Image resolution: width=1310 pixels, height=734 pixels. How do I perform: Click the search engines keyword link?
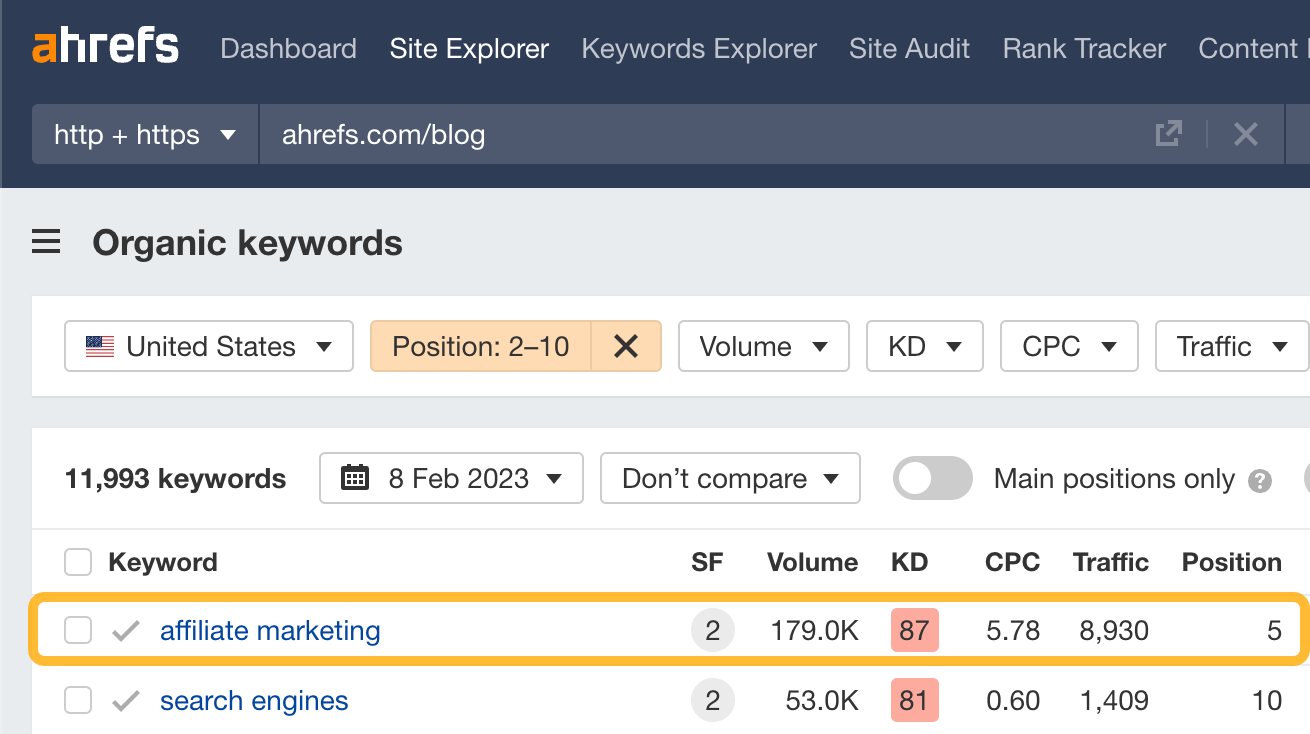pos(254,700)
